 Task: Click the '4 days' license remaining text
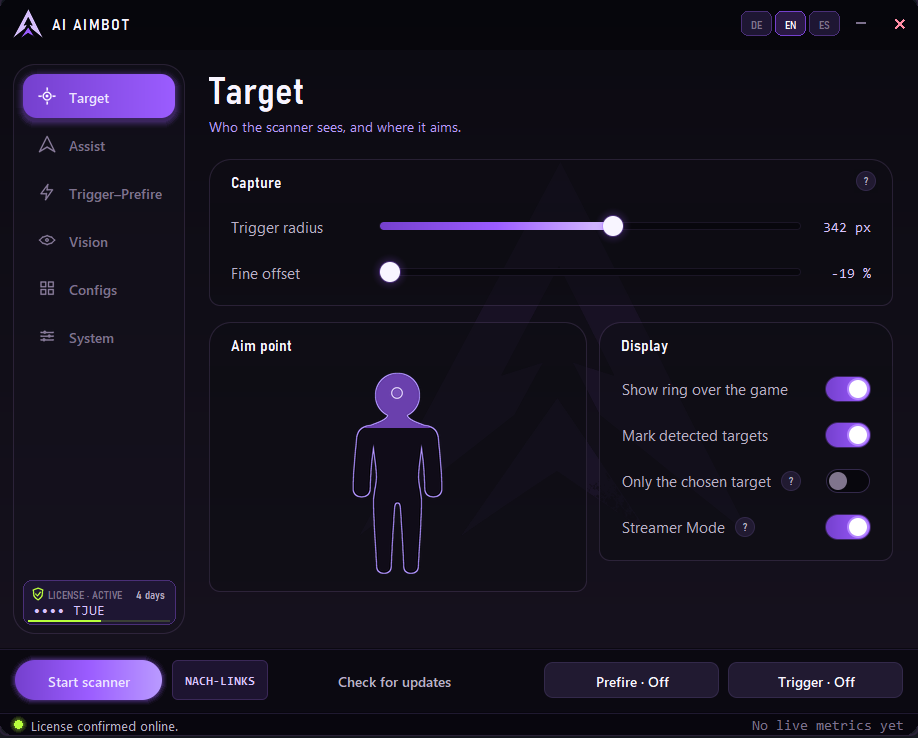(x=150, y=595)
